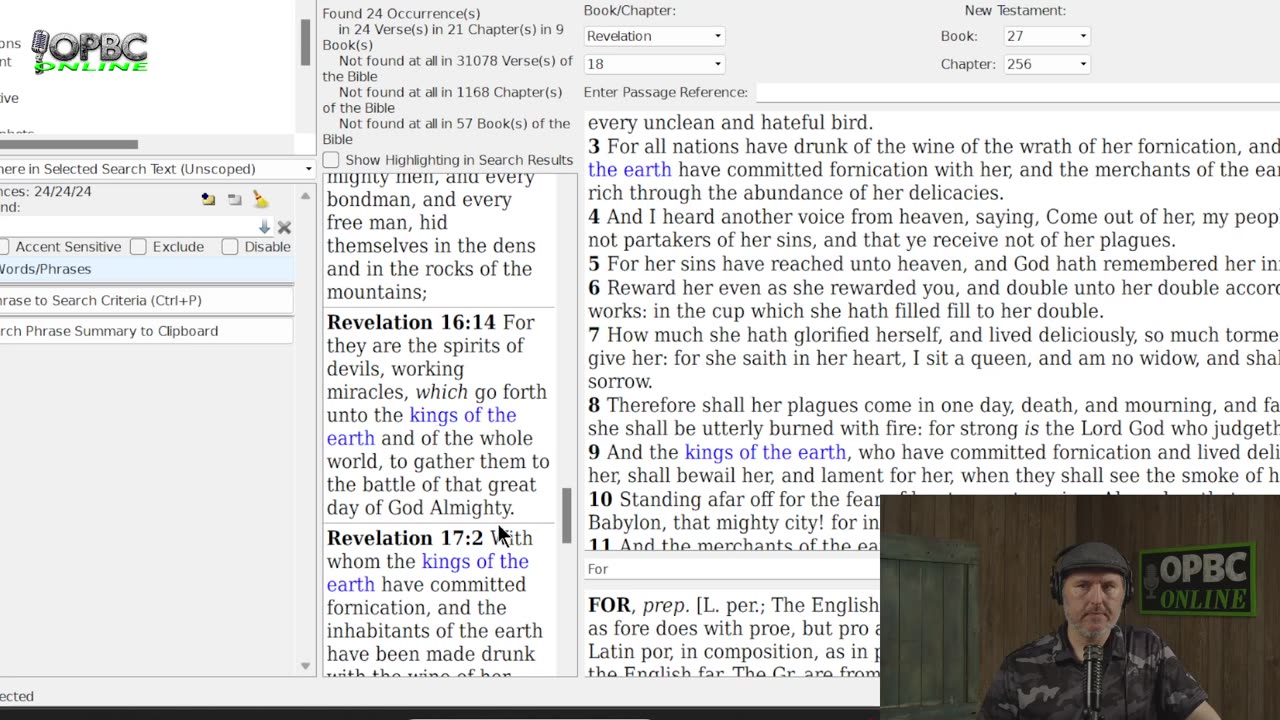1280x720 pixels.
Task: Click the down arrow of the search phrase panel scrollbar
Action: point(305,666)
